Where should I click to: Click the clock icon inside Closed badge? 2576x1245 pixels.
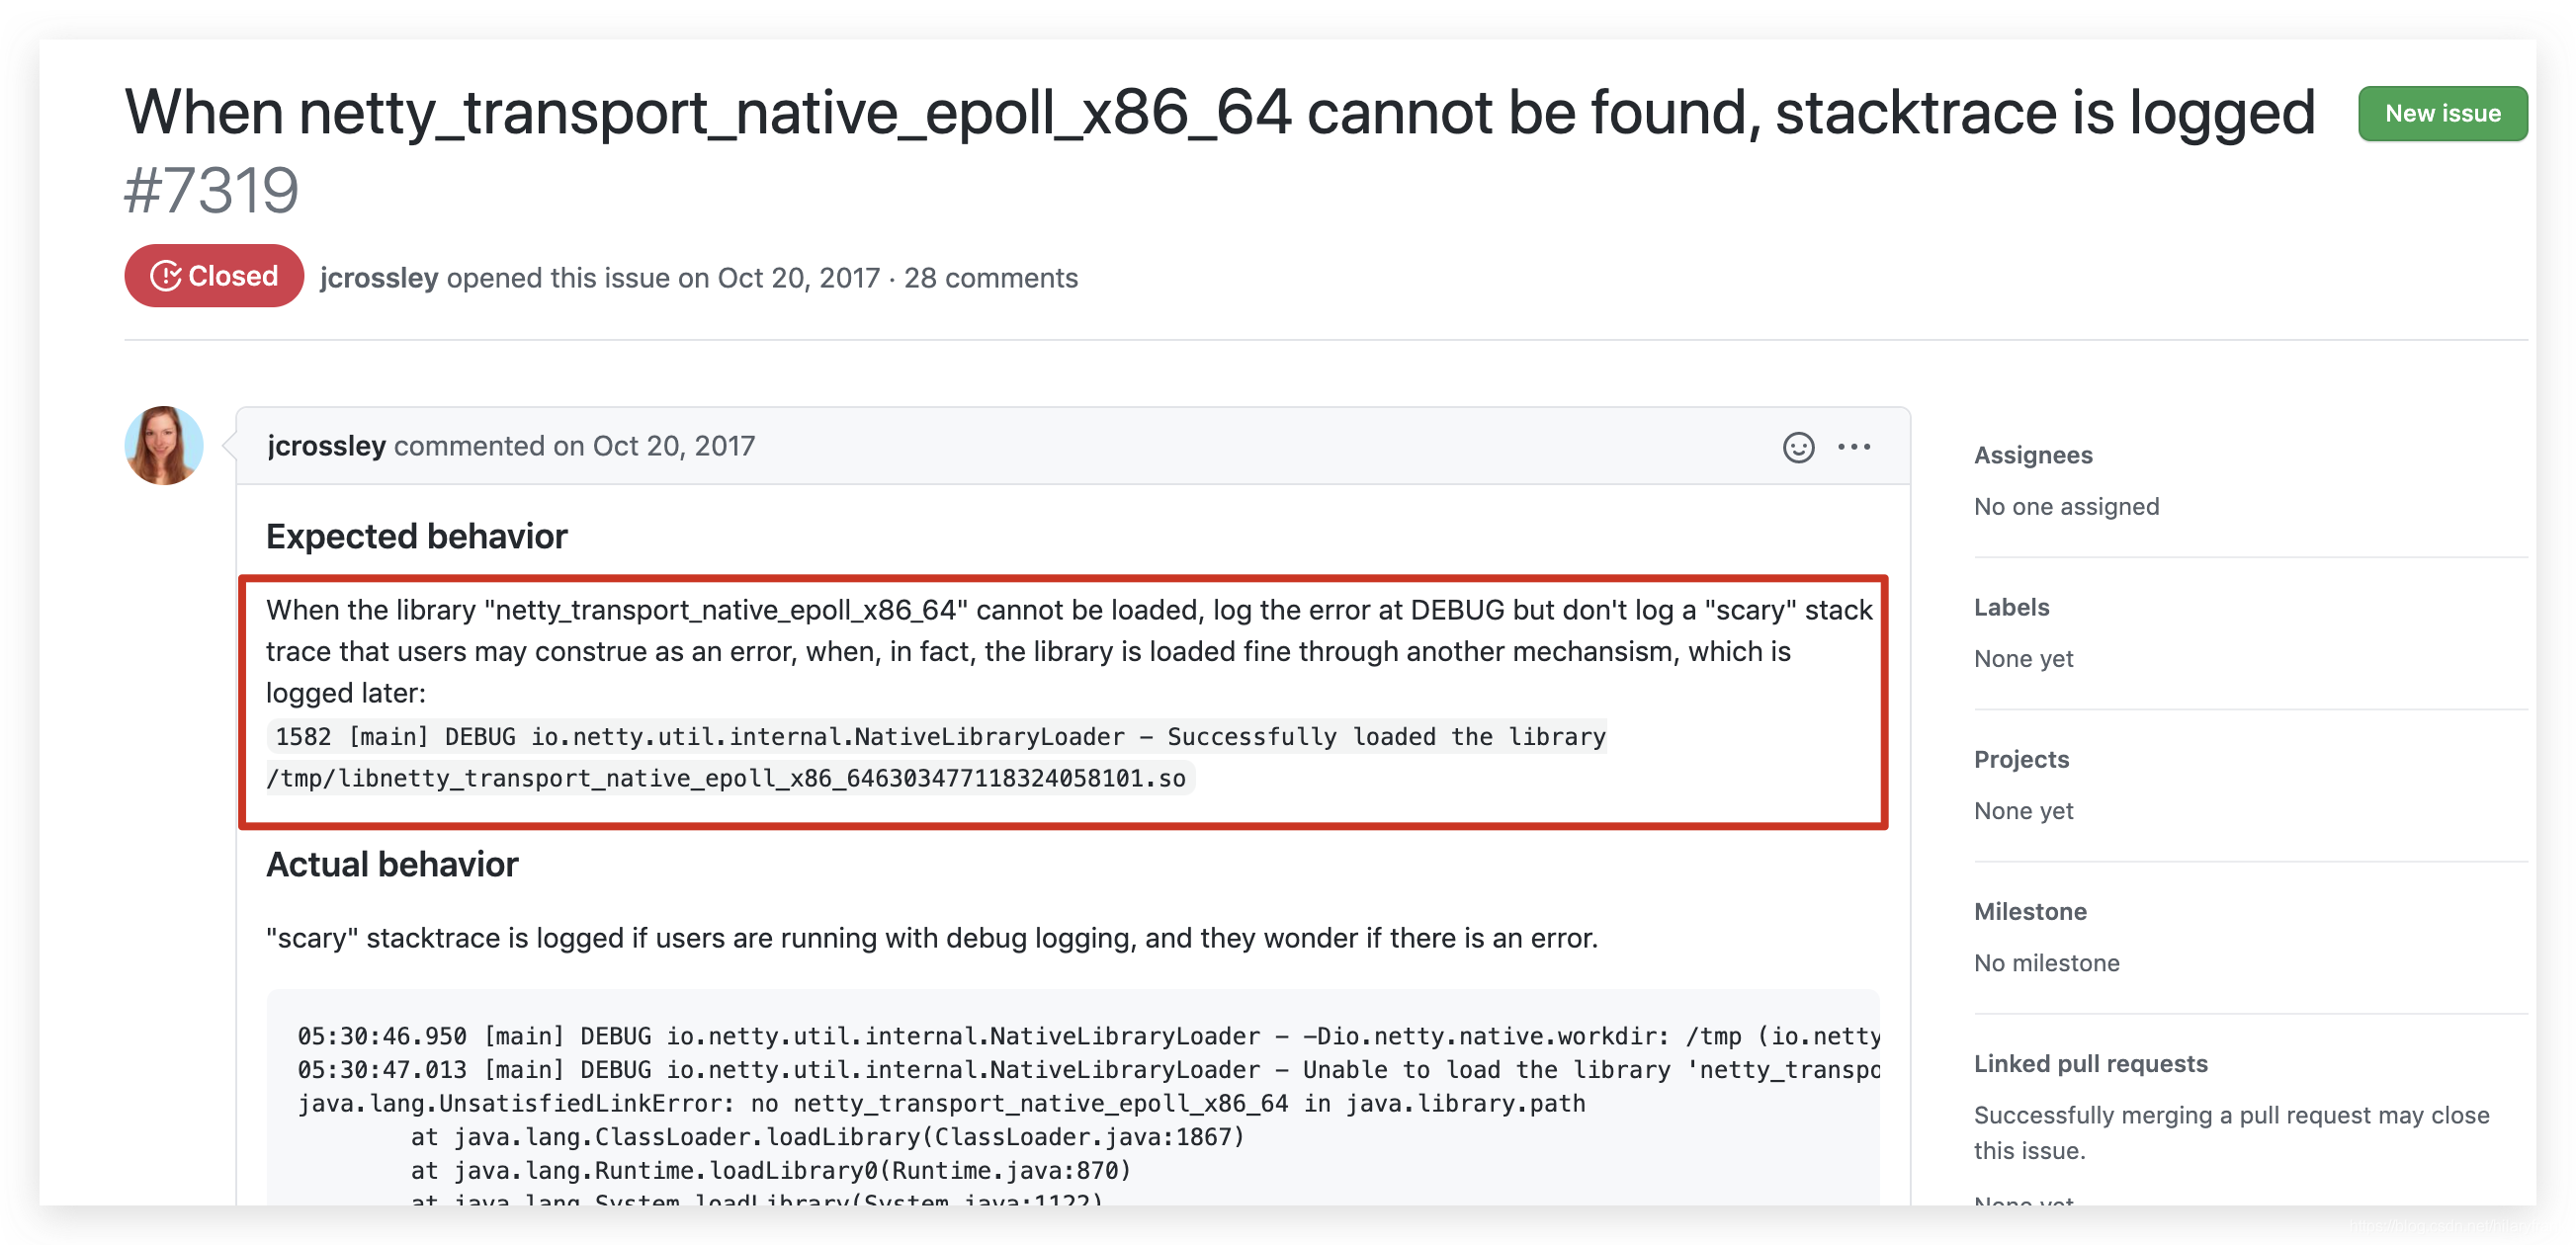tap(167, 276)
